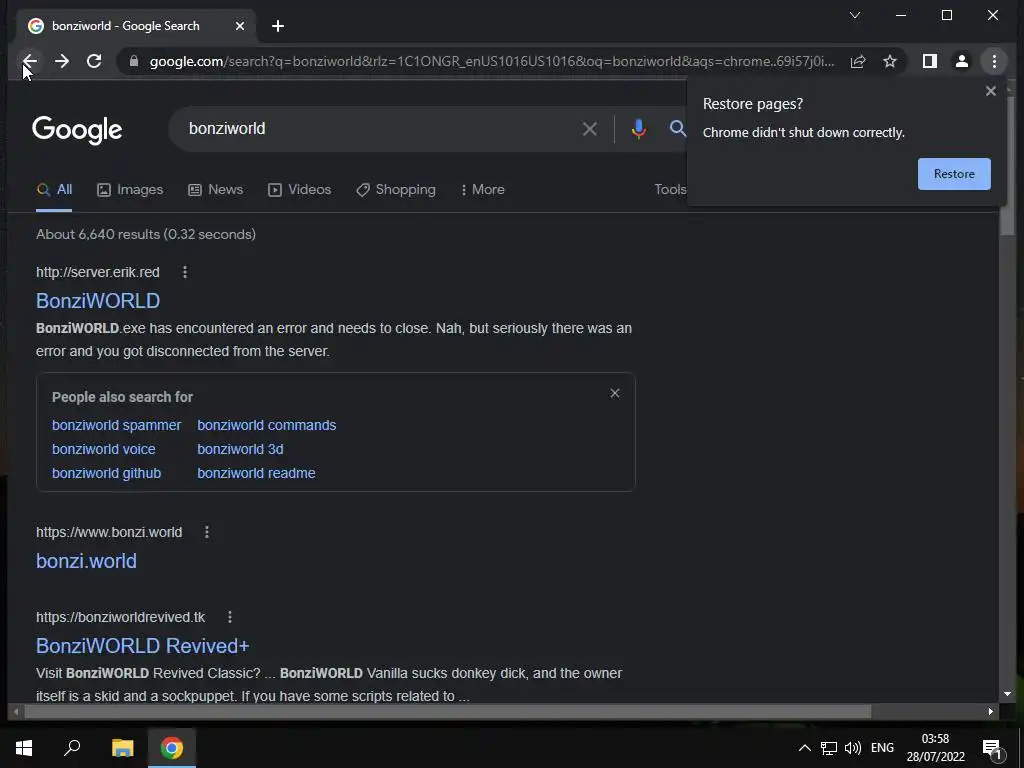Open options for www.bonzi.world result
The height and width of the screenshot is (768, 1024).
[207, 532]
